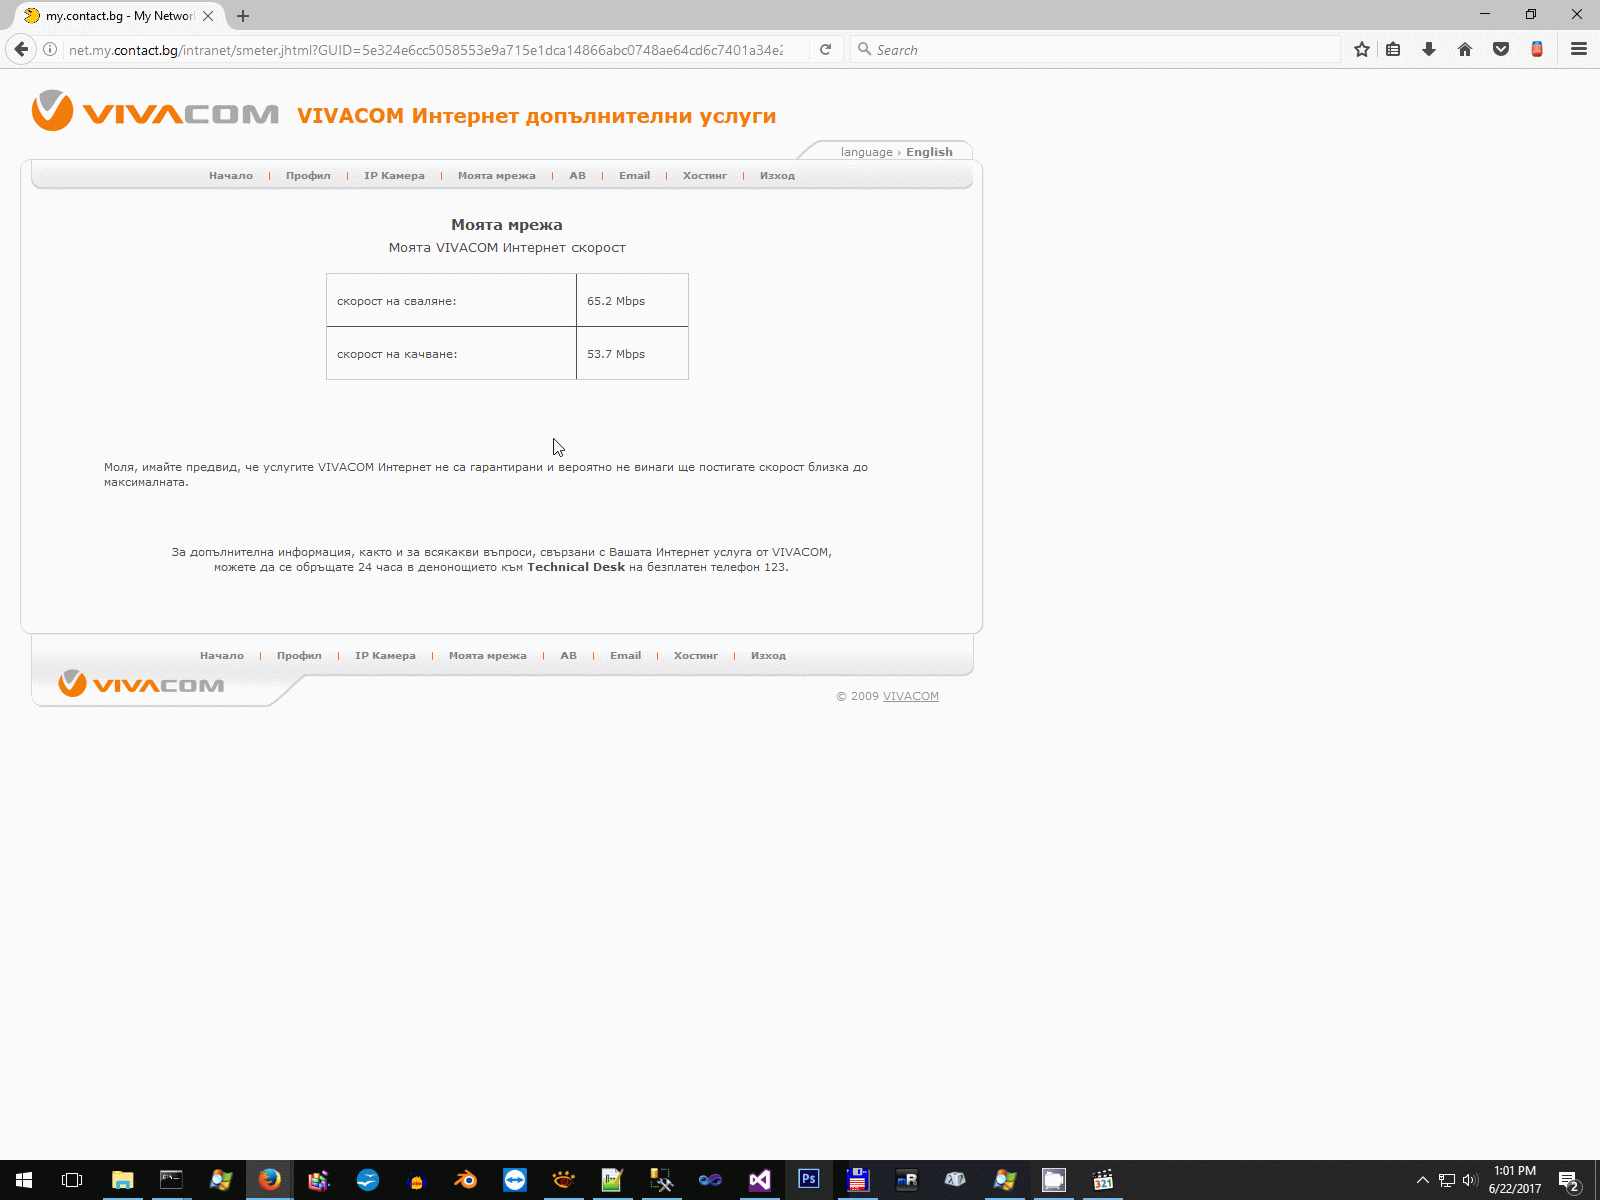The height and width of the screenshot is (1200, 1600).
Task: Show hidden system tray icons
Action: (1422, 1180)
